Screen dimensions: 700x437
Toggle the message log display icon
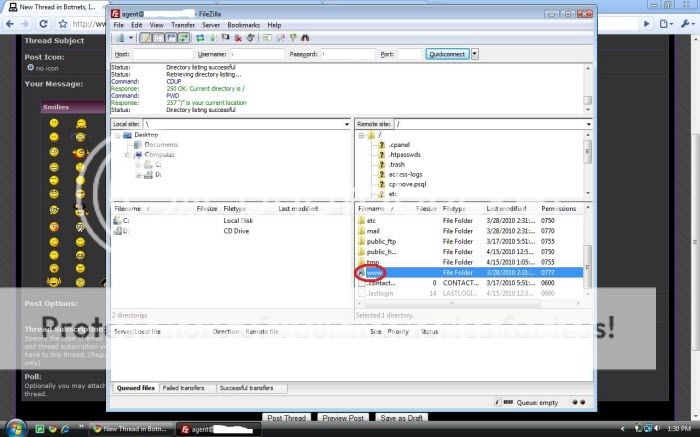[x=145, y=38]
